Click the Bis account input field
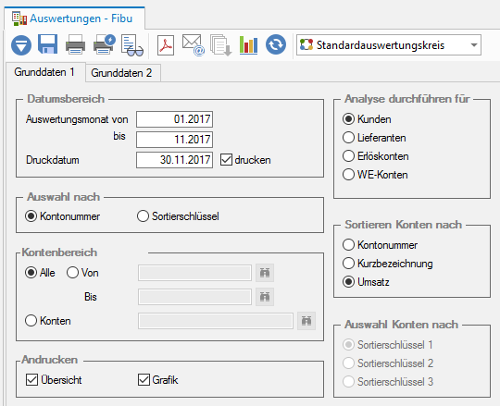 (195, 297)
